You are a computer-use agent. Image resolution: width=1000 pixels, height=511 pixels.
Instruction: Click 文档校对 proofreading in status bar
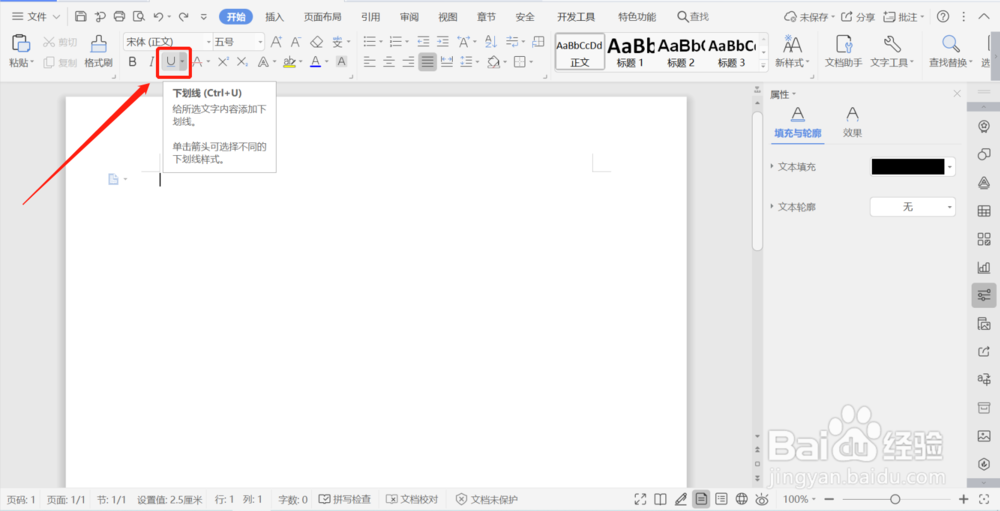412,499
